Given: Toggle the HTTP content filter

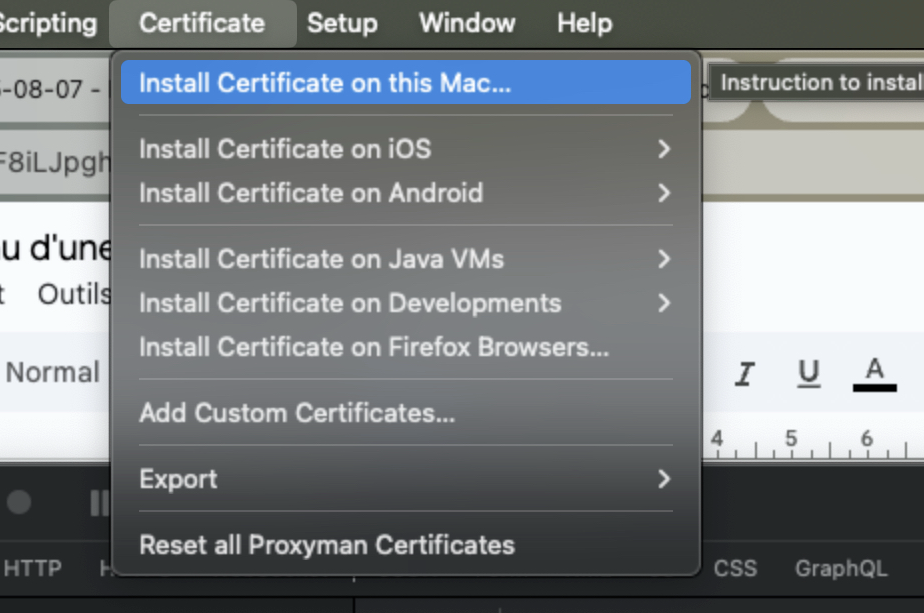Looking at the screenshot, I should tap(34, 568).
